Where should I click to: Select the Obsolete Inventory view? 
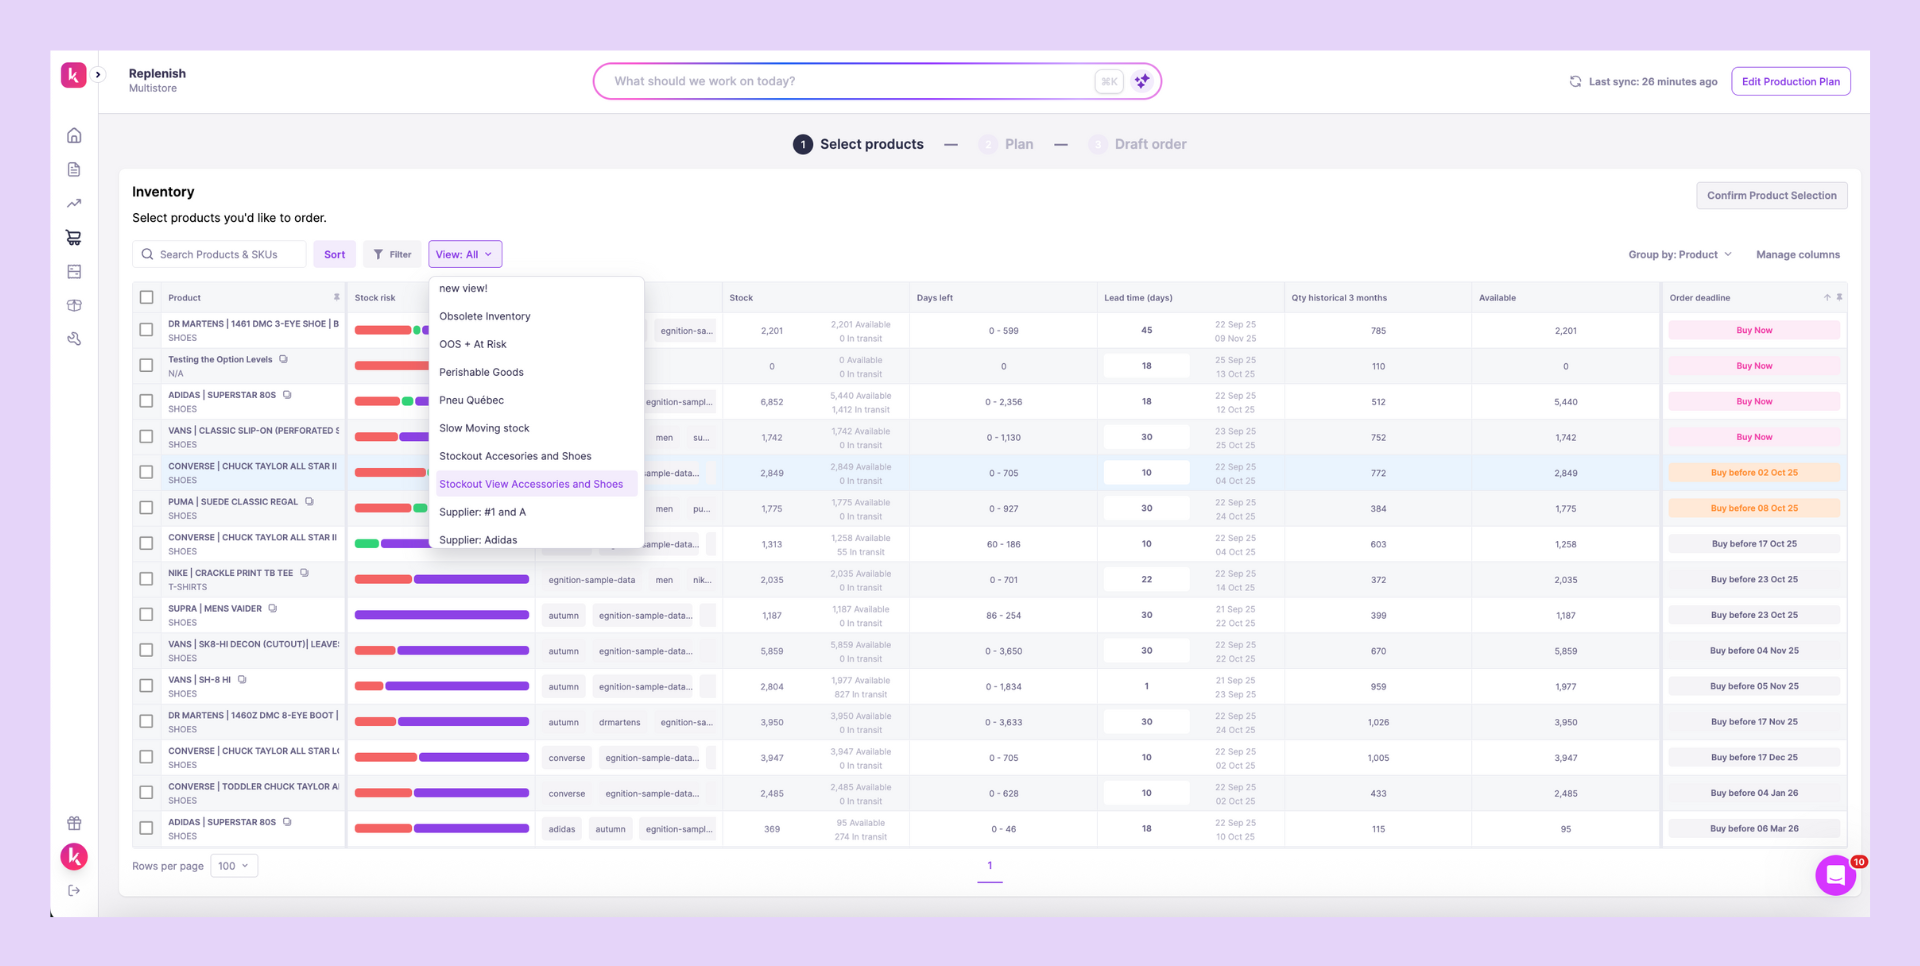537,316
